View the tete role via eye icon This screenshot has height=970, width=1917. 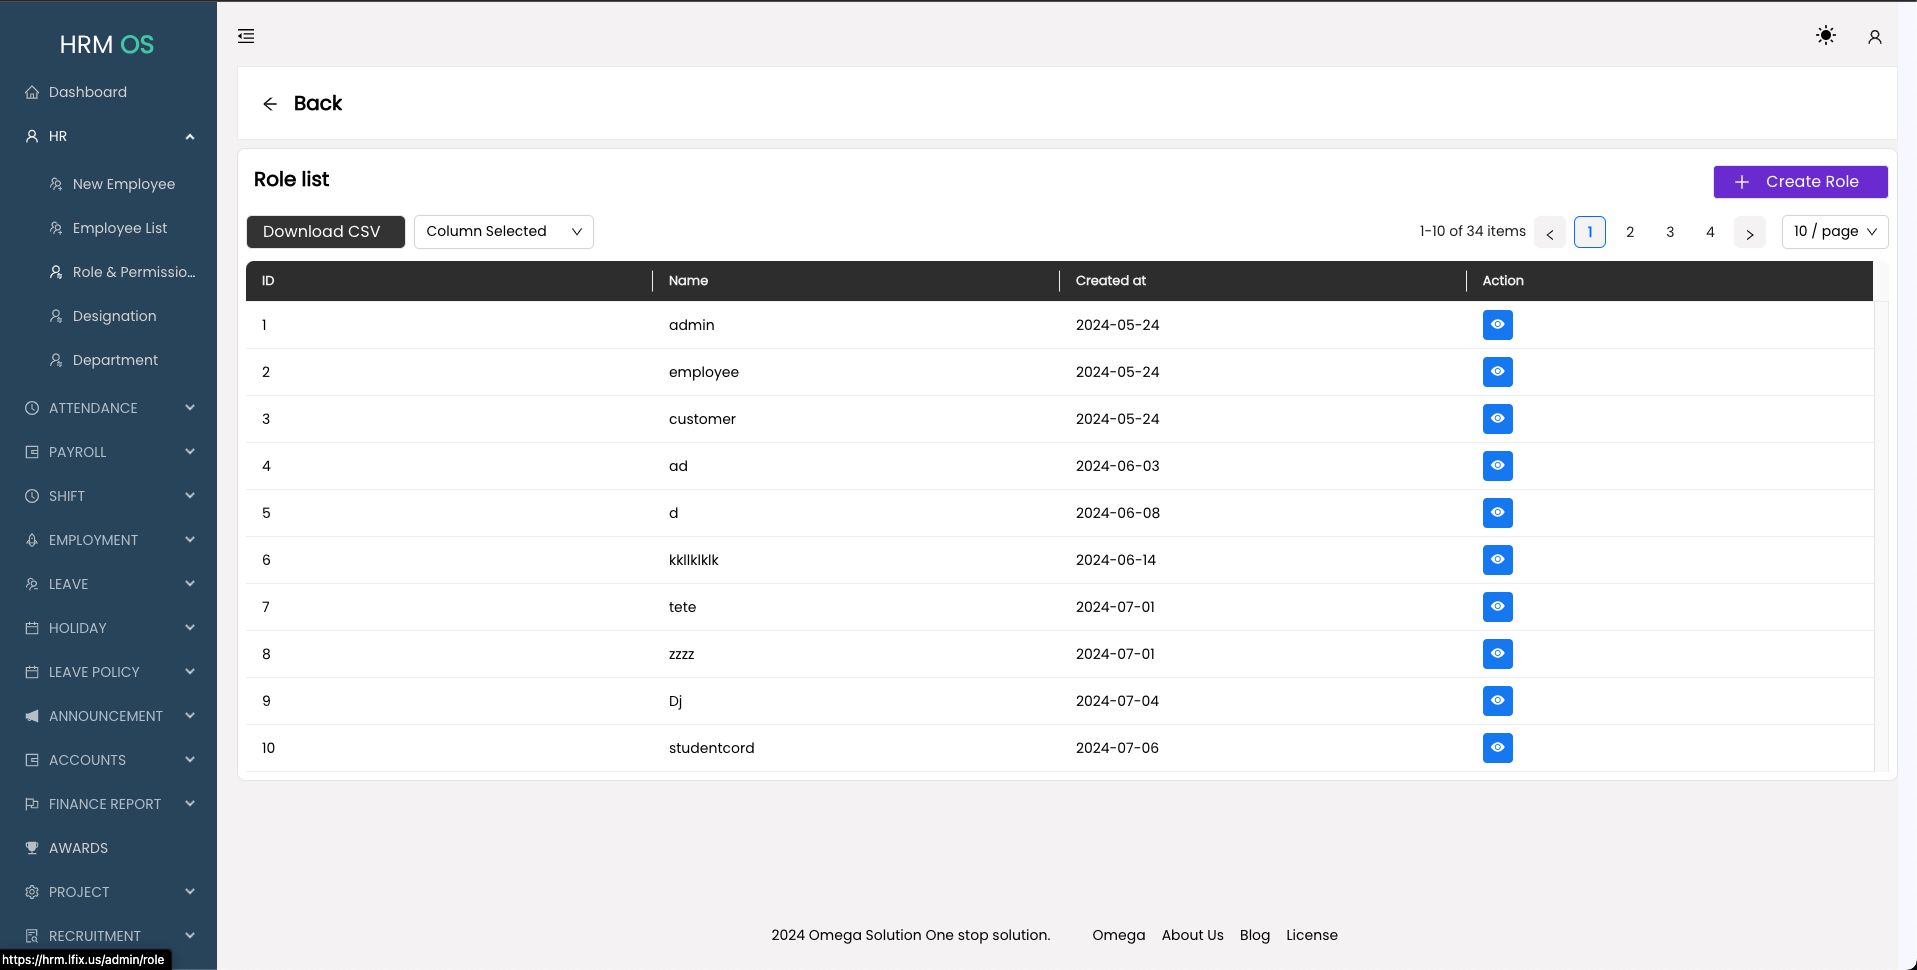(x=1497, y=607)
